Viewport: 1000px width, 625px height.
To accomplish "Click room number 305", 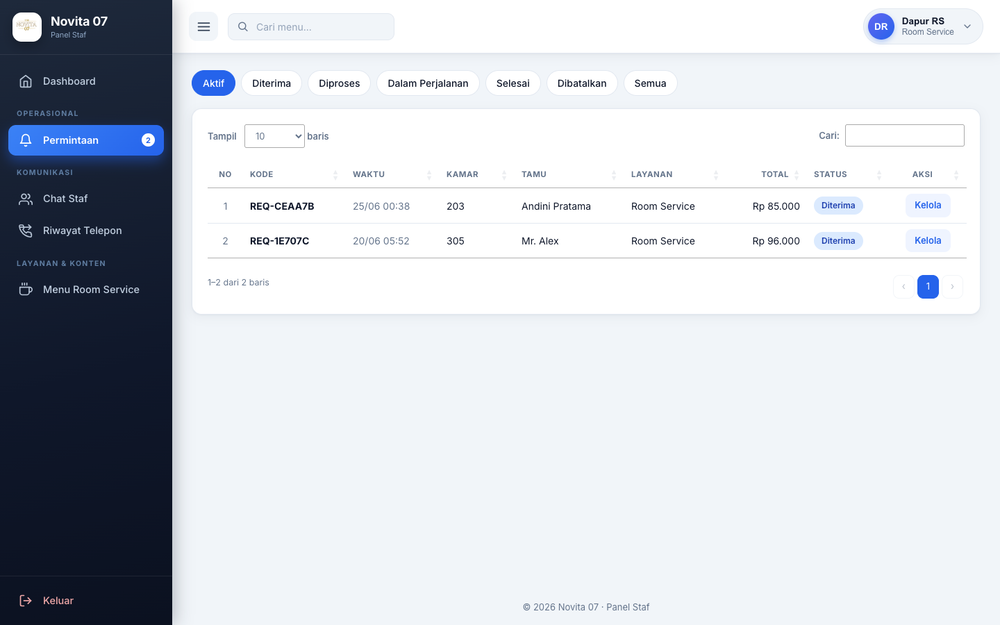I will [455, 241].
